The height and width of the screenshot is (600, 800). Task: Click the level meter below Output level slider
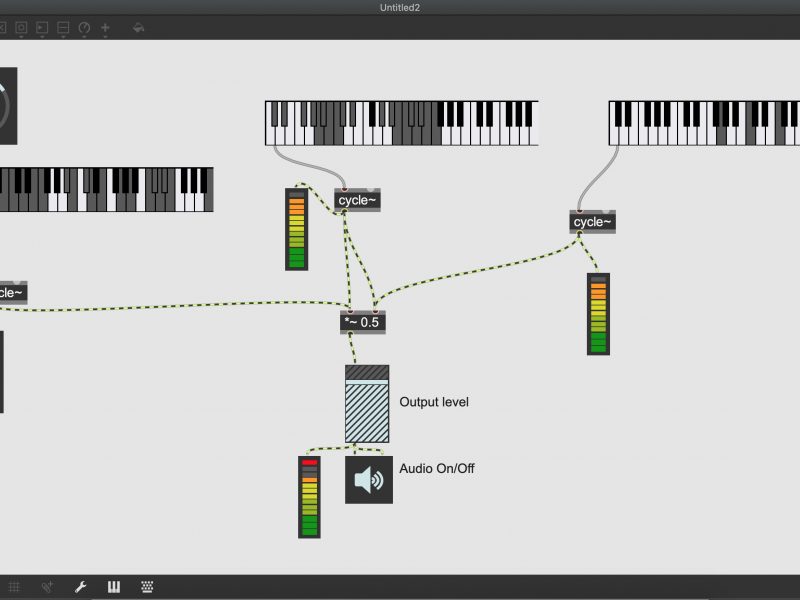tap(309, 497)
